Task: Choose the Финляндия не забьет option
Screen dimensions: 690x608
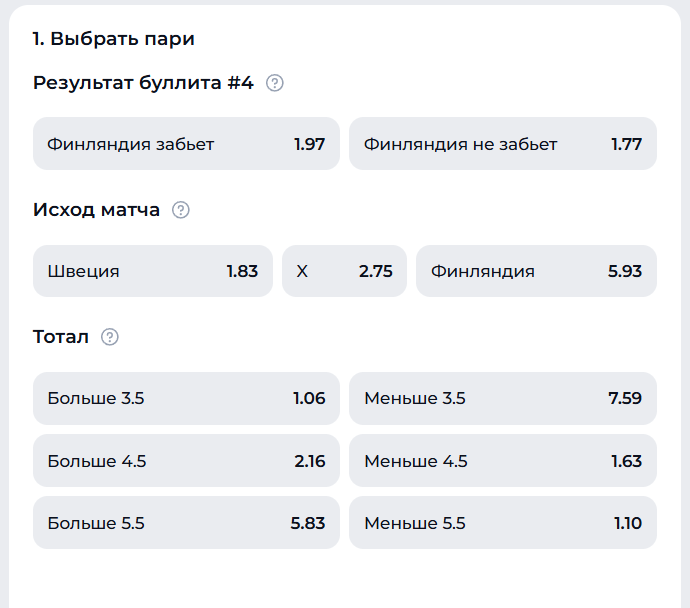Action: pos(502,144)
